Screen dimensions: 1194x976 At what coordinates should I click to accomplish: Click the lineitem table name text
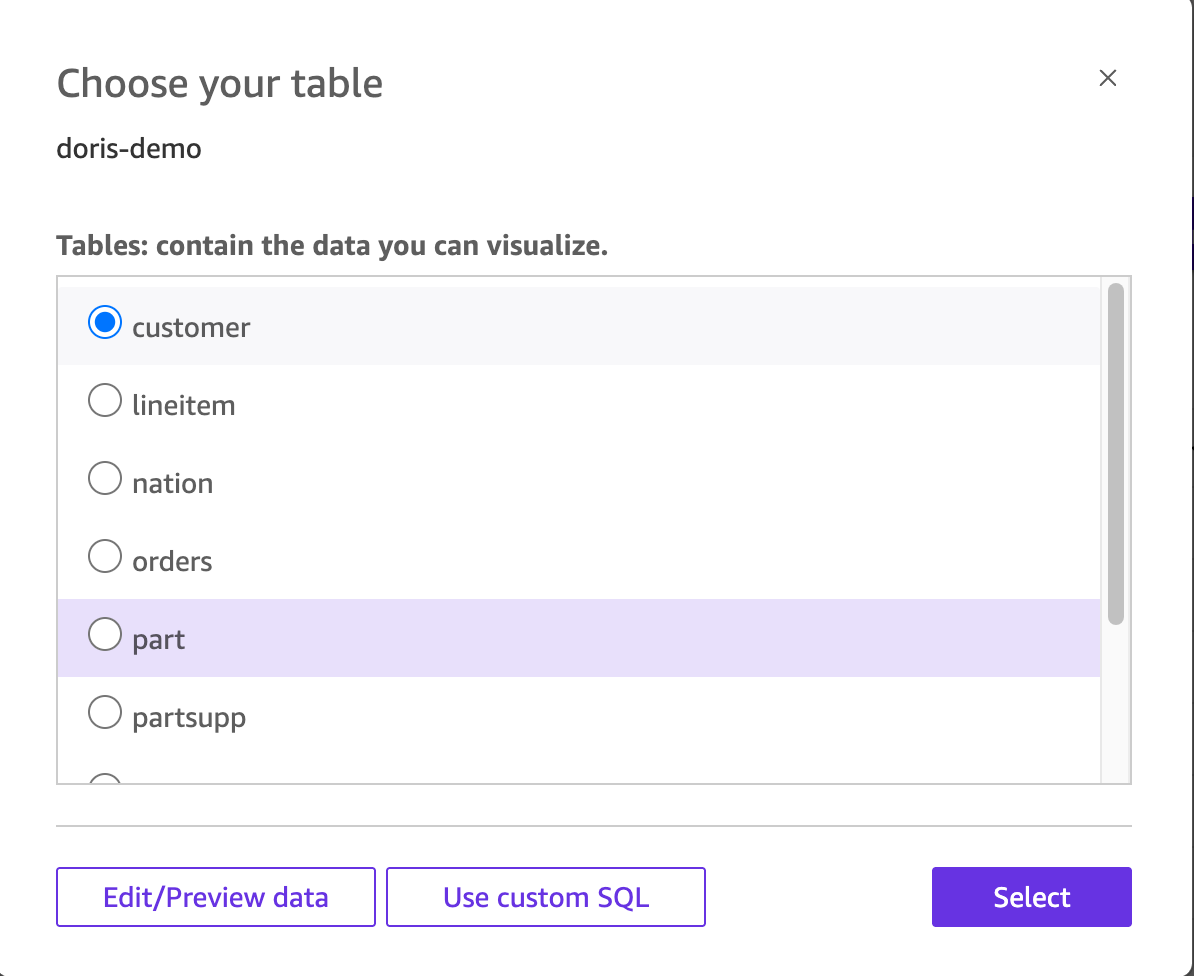tap(184, 406)
